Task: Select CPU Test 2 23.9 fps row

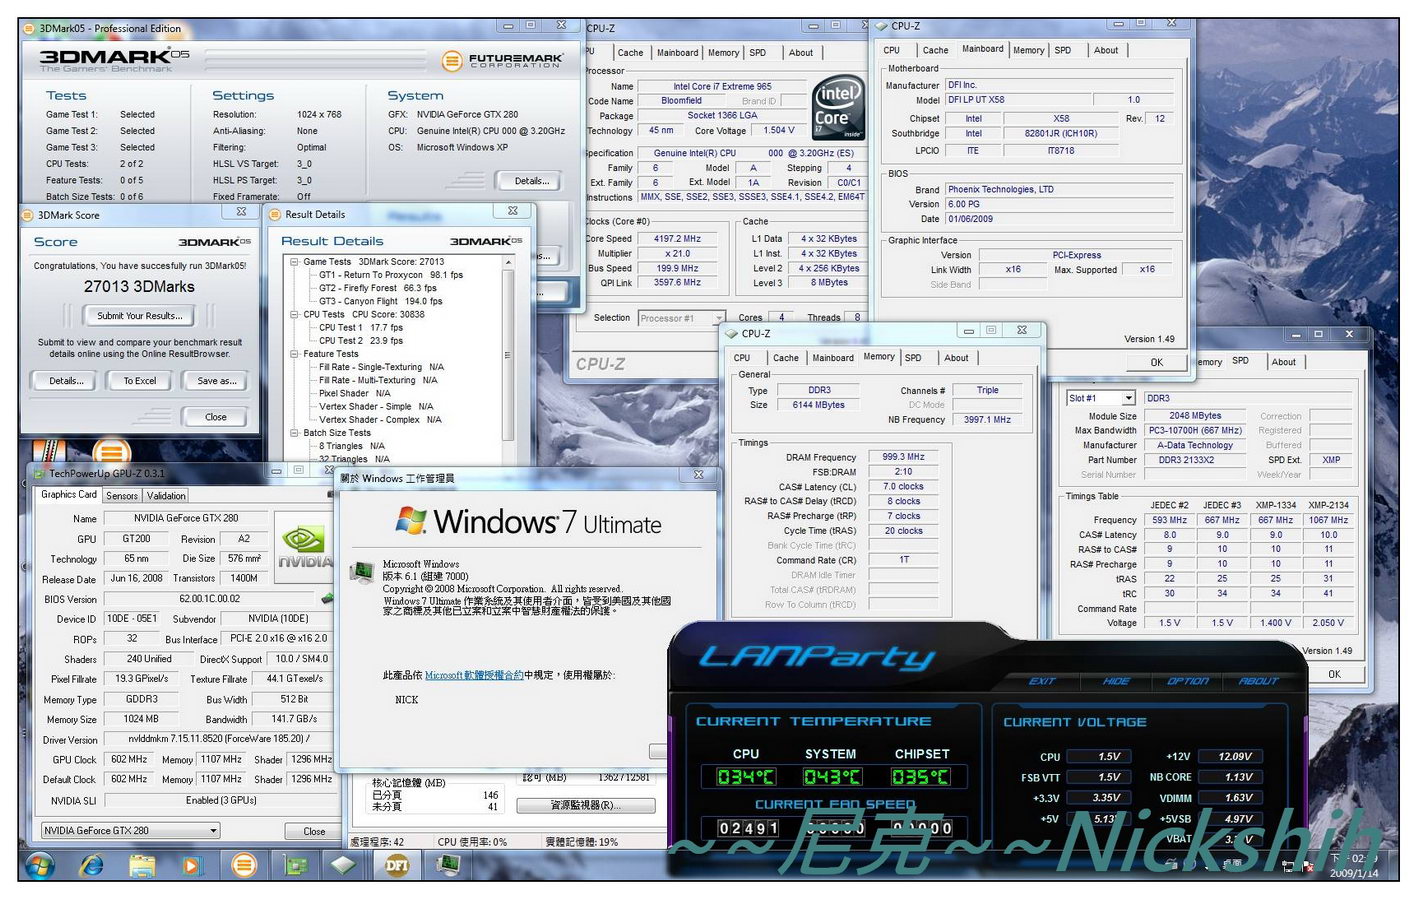Action: point(360,341)
